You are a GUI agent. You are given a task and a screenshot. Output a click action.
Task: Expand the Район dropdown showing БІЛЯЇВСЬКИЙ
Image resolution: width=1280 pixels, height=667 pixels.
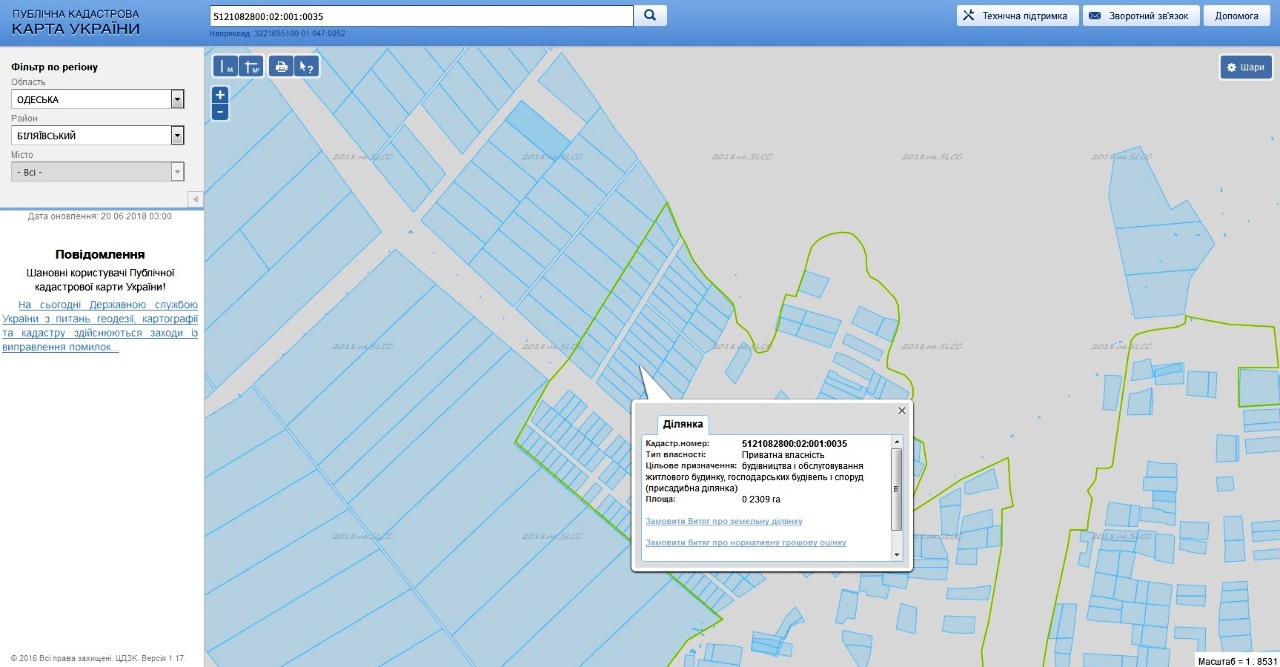[x=177, y=136]
